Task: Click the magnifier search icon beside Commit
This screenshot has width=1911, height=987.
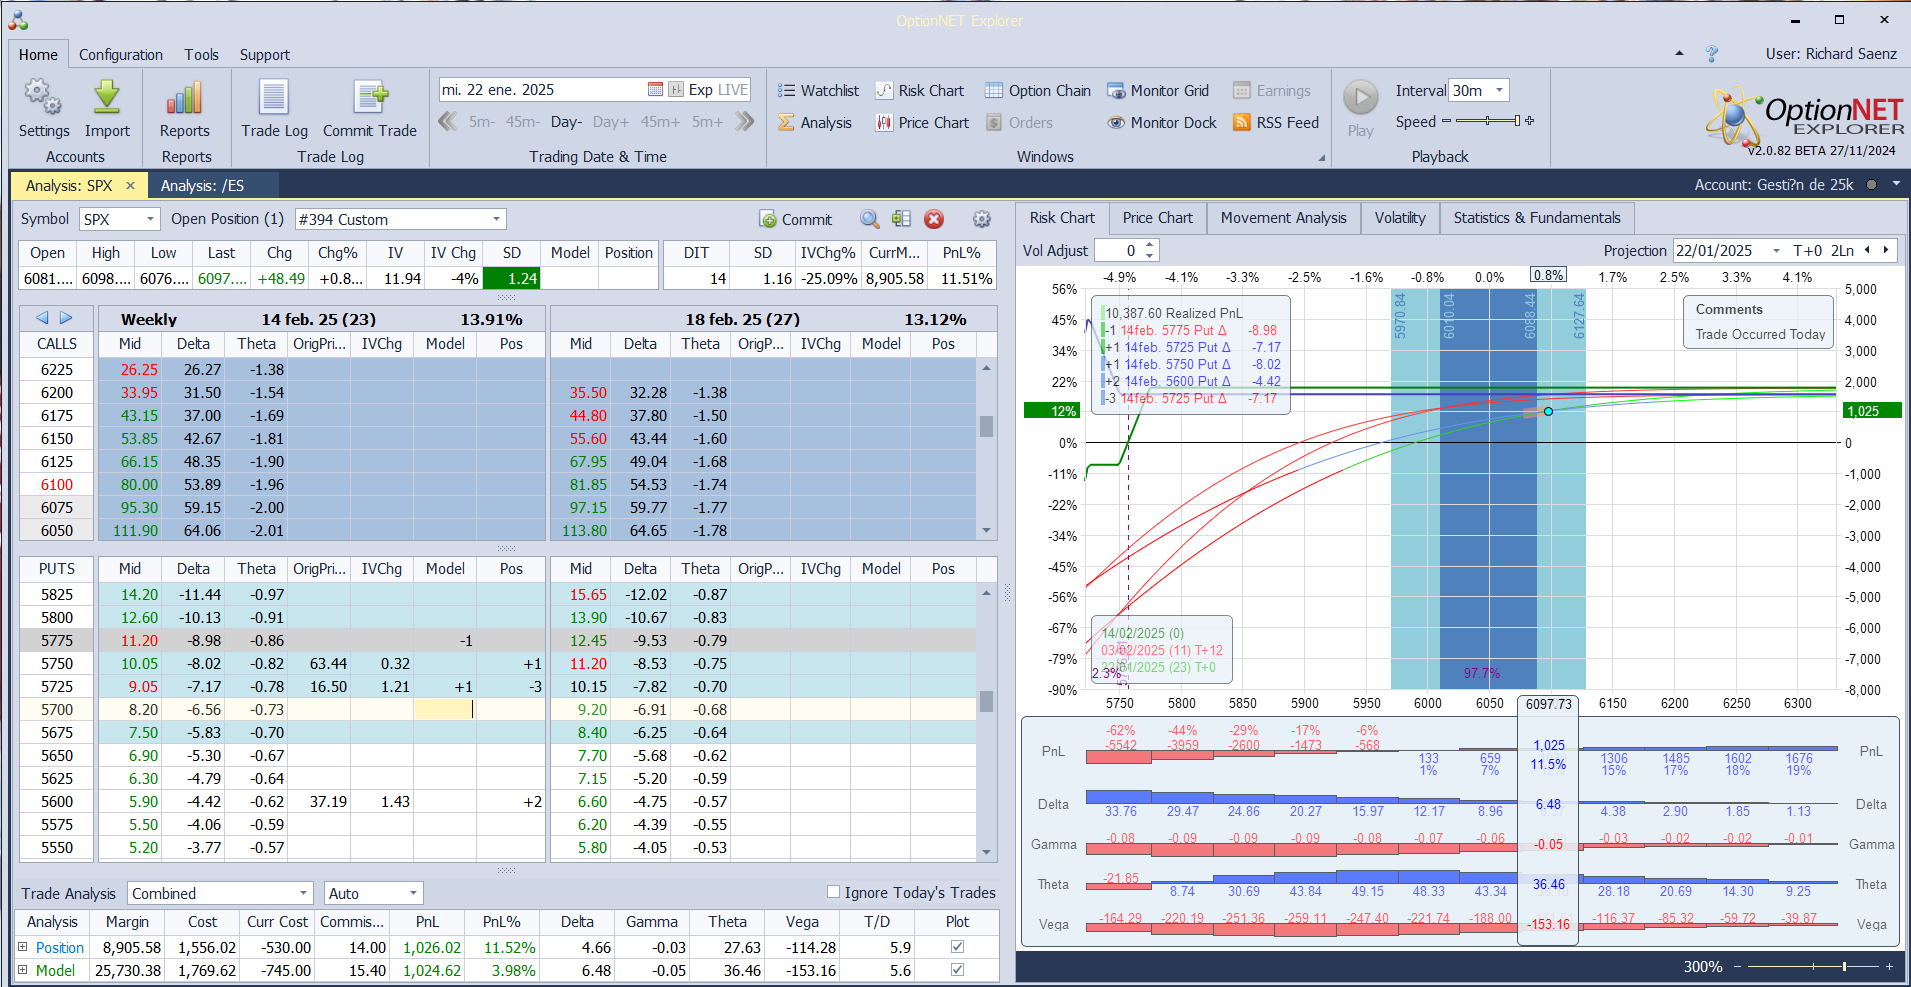Action: 870,219
